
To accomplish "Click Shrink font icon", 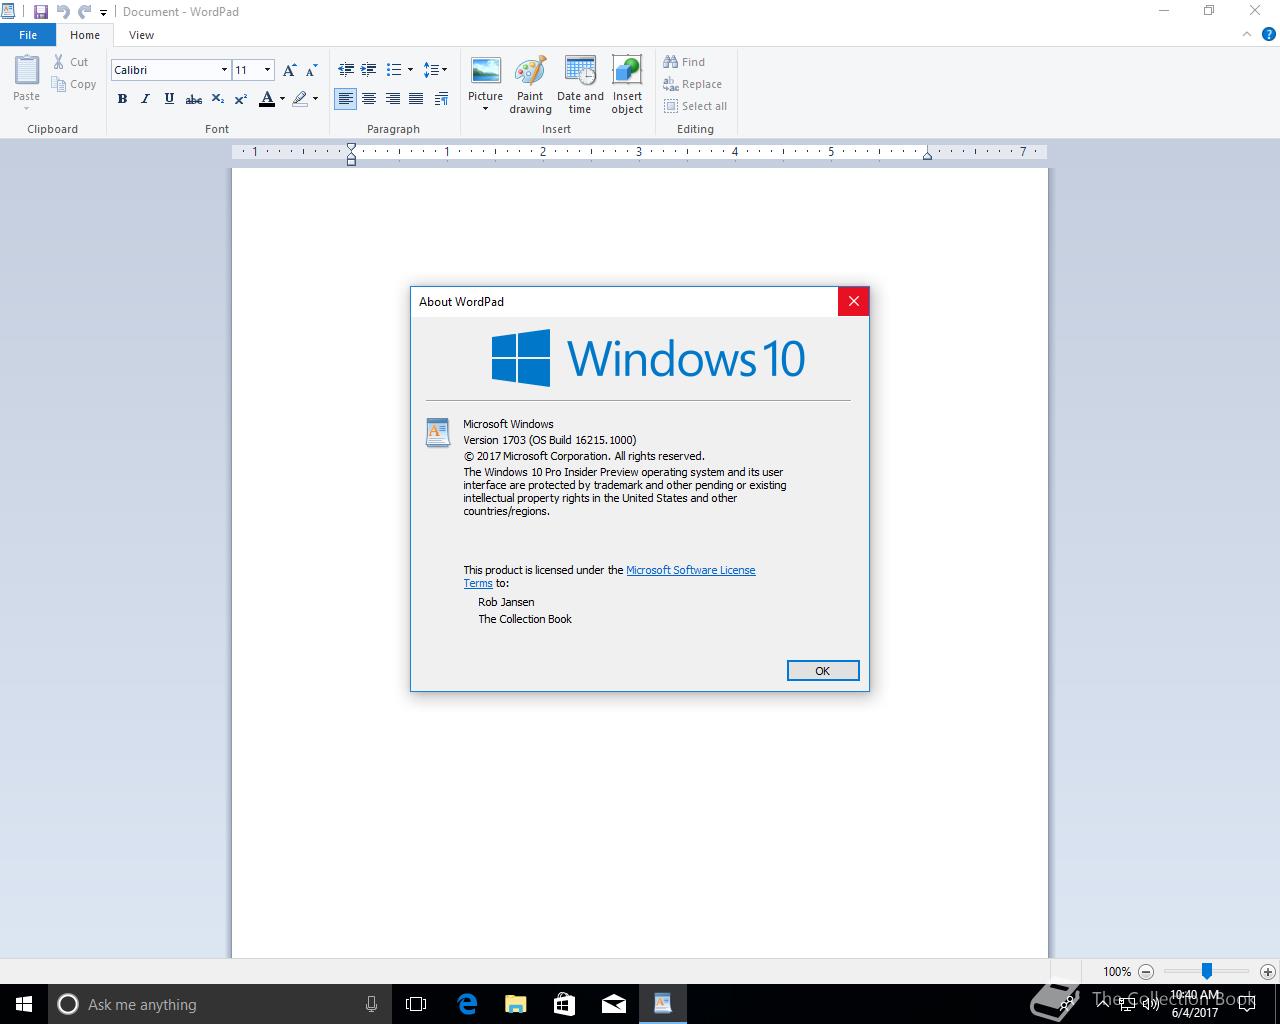I will pyautogui.click(x=311, y=70).
